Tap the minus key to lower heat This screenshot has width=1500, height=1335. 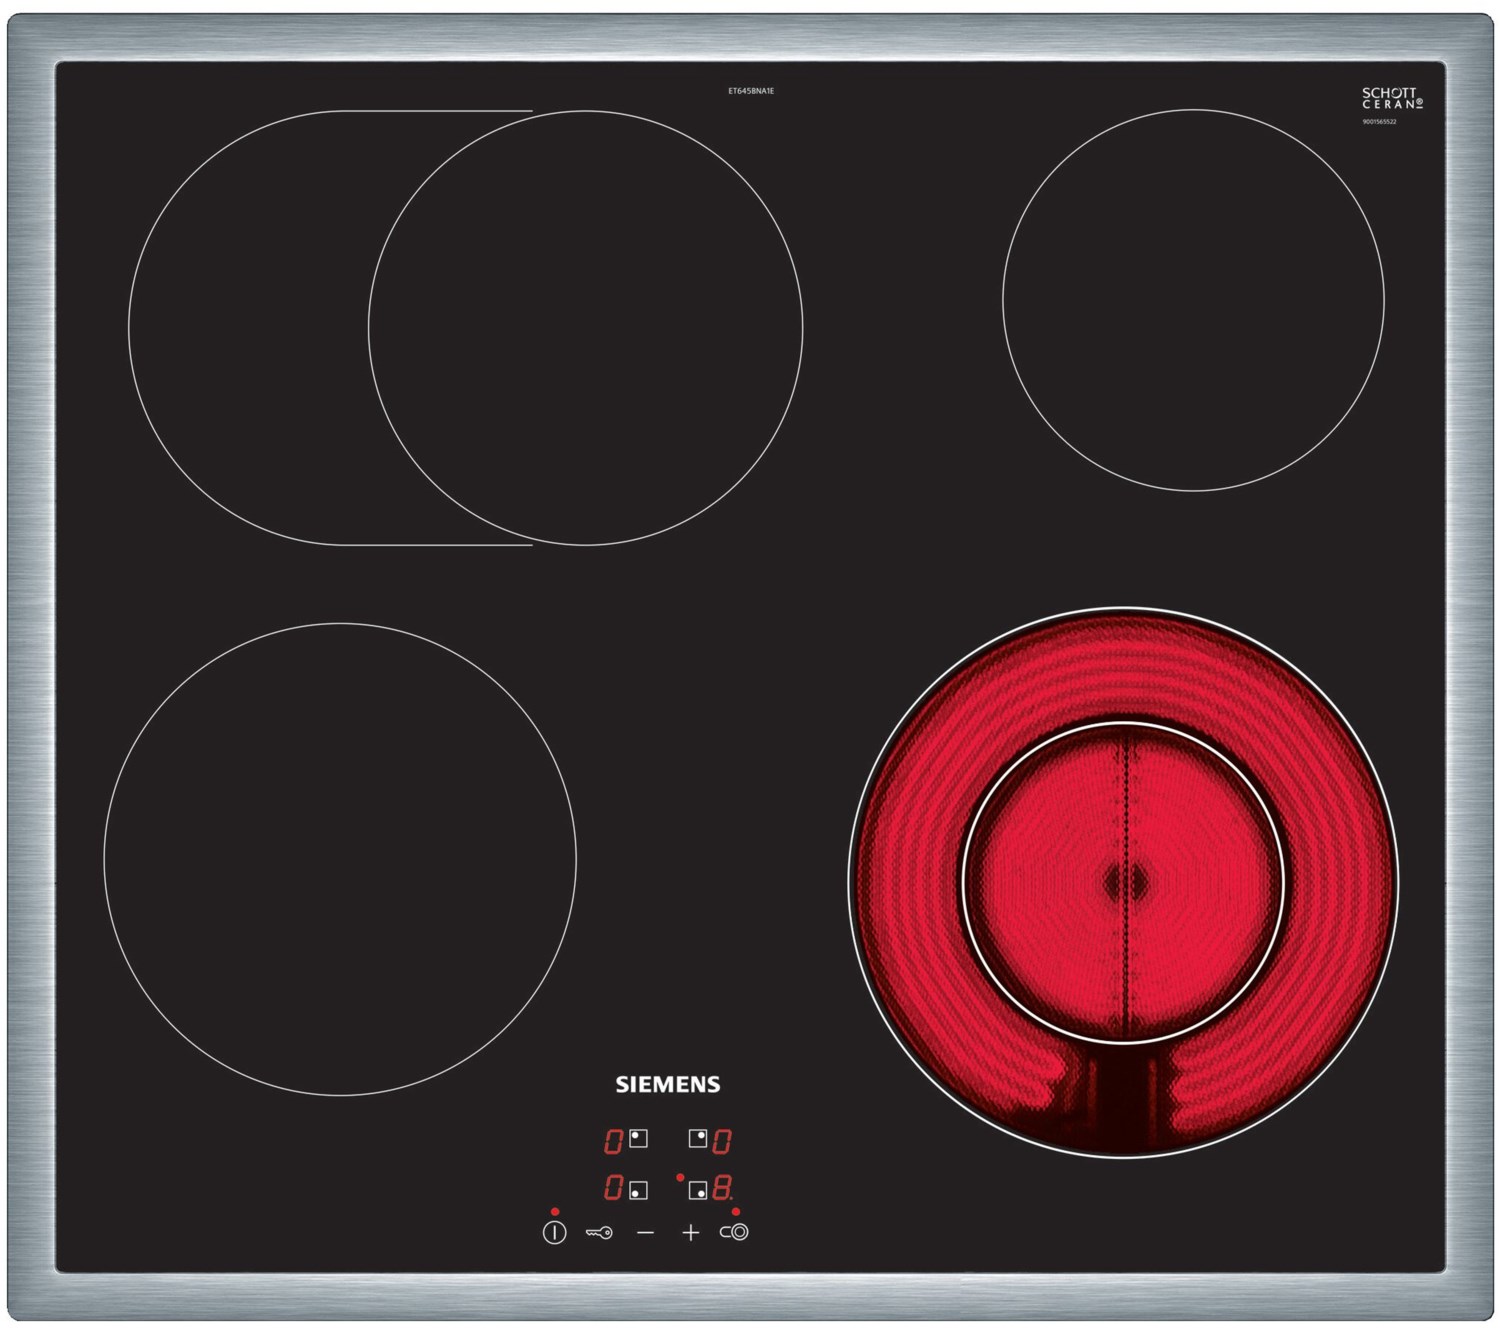[x=645, y=1233]
